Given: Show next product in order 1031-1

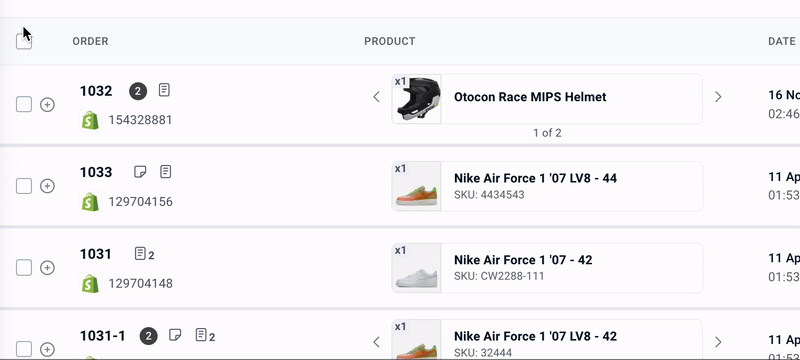Looking at the screenshot, I should [718, 342].
